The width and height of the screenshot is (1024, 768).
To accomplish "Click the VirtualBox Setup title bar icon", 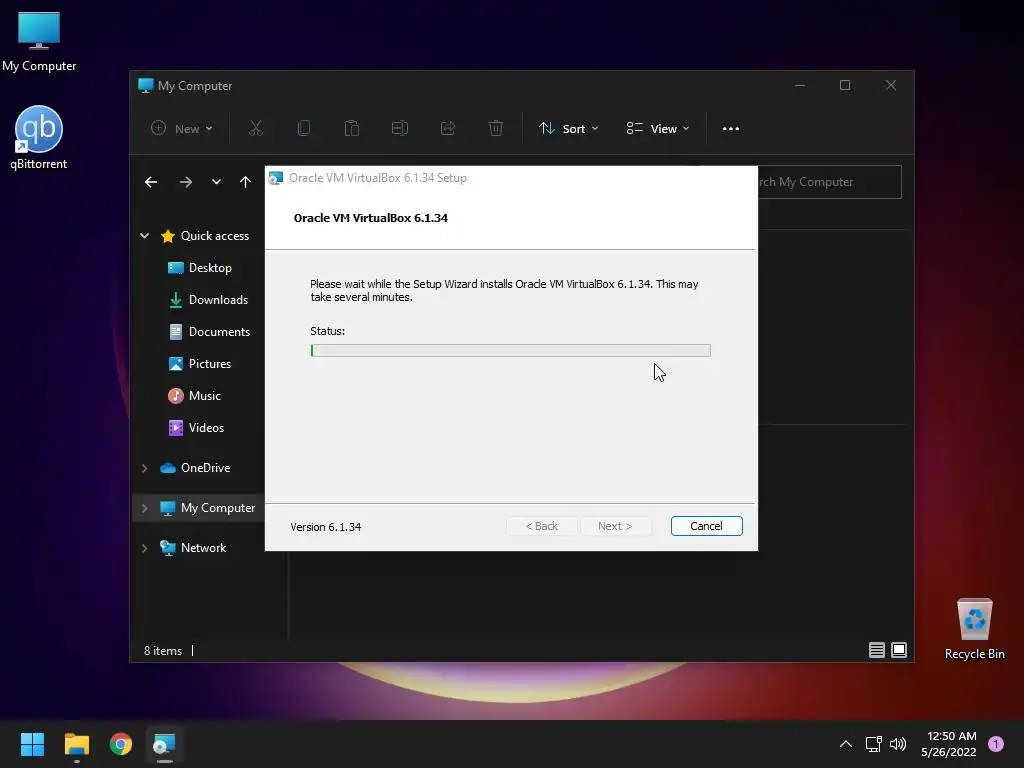I will (x=276, y=178).
